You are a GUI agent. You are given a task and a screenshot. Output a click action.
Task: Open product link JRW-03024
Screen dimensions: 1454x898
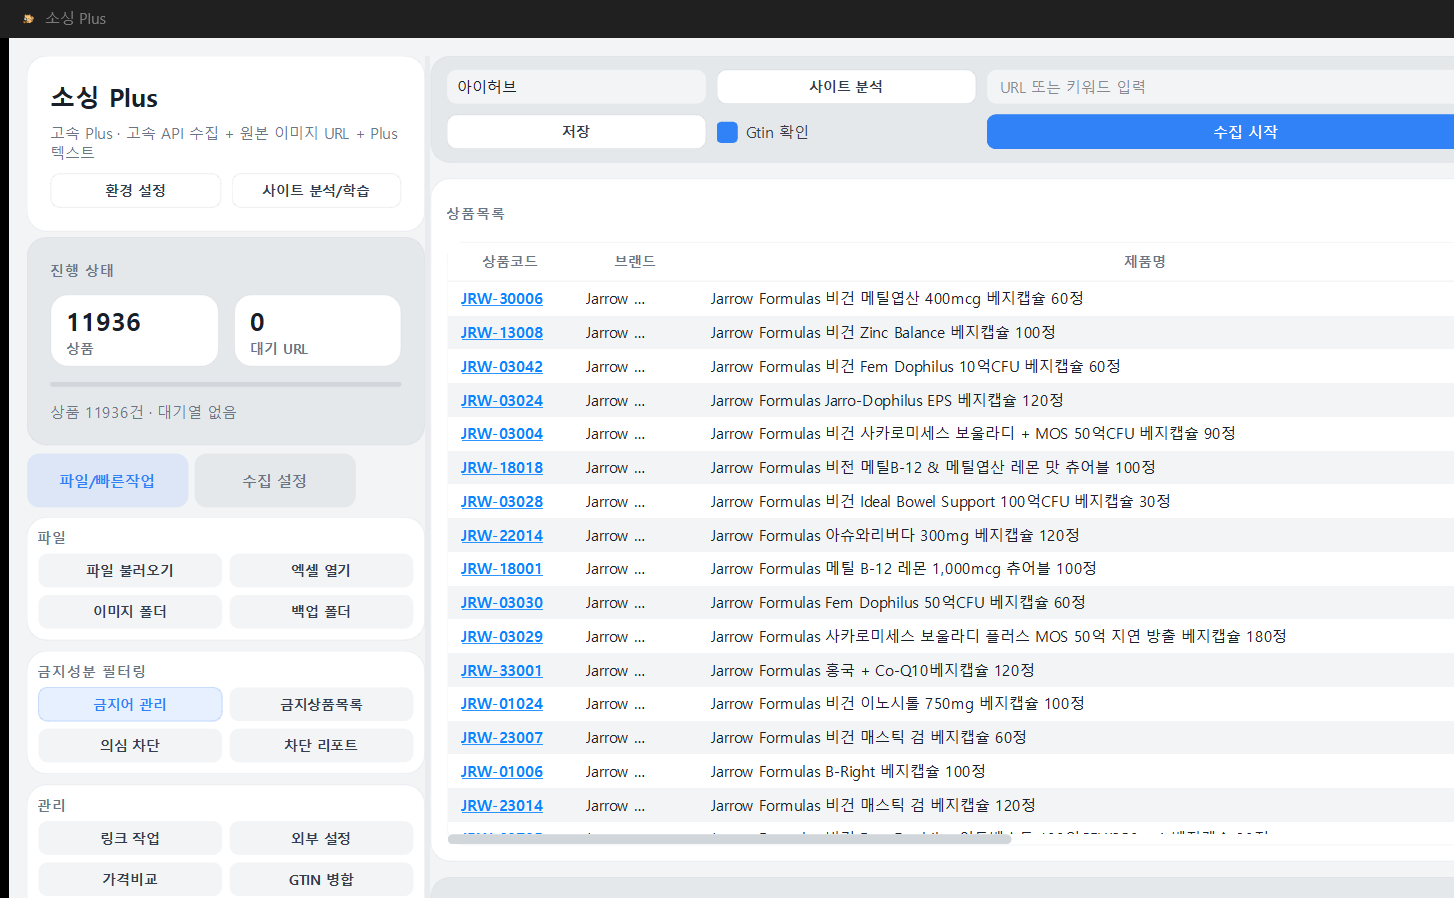coord(502,401)
